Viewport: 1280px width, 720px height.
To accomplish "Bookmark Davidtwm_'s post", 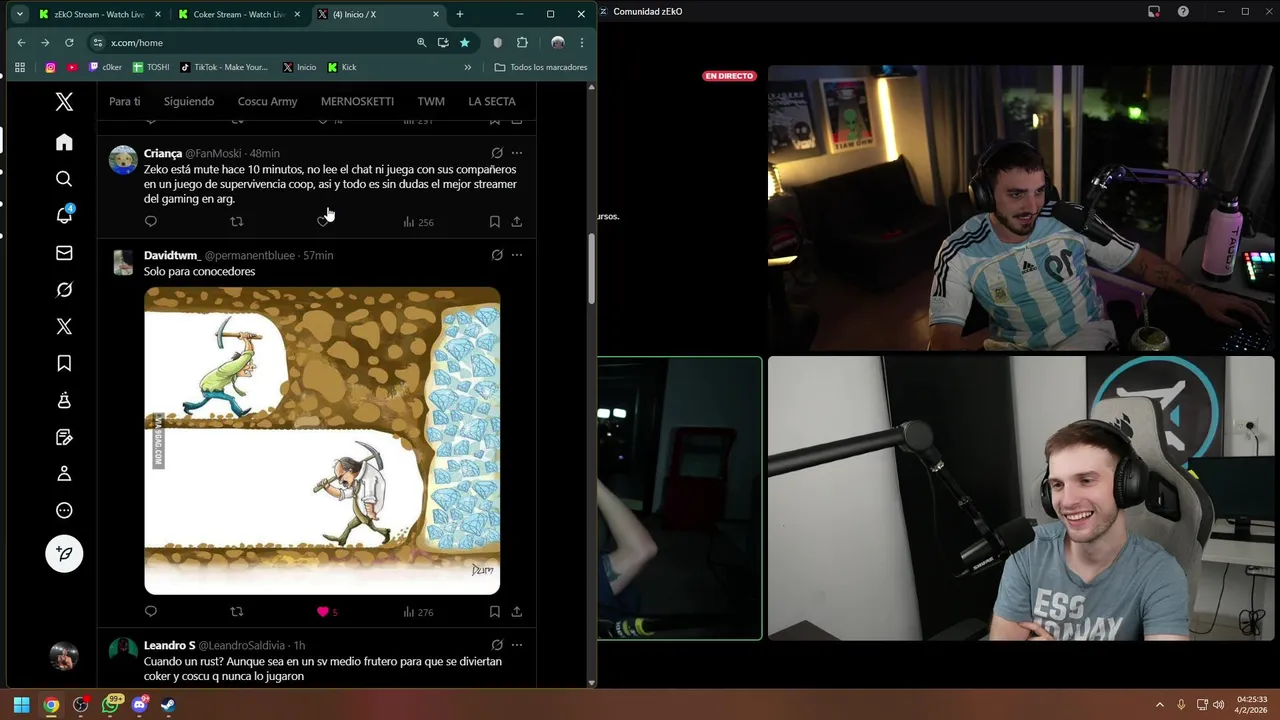I will [494, 611].
